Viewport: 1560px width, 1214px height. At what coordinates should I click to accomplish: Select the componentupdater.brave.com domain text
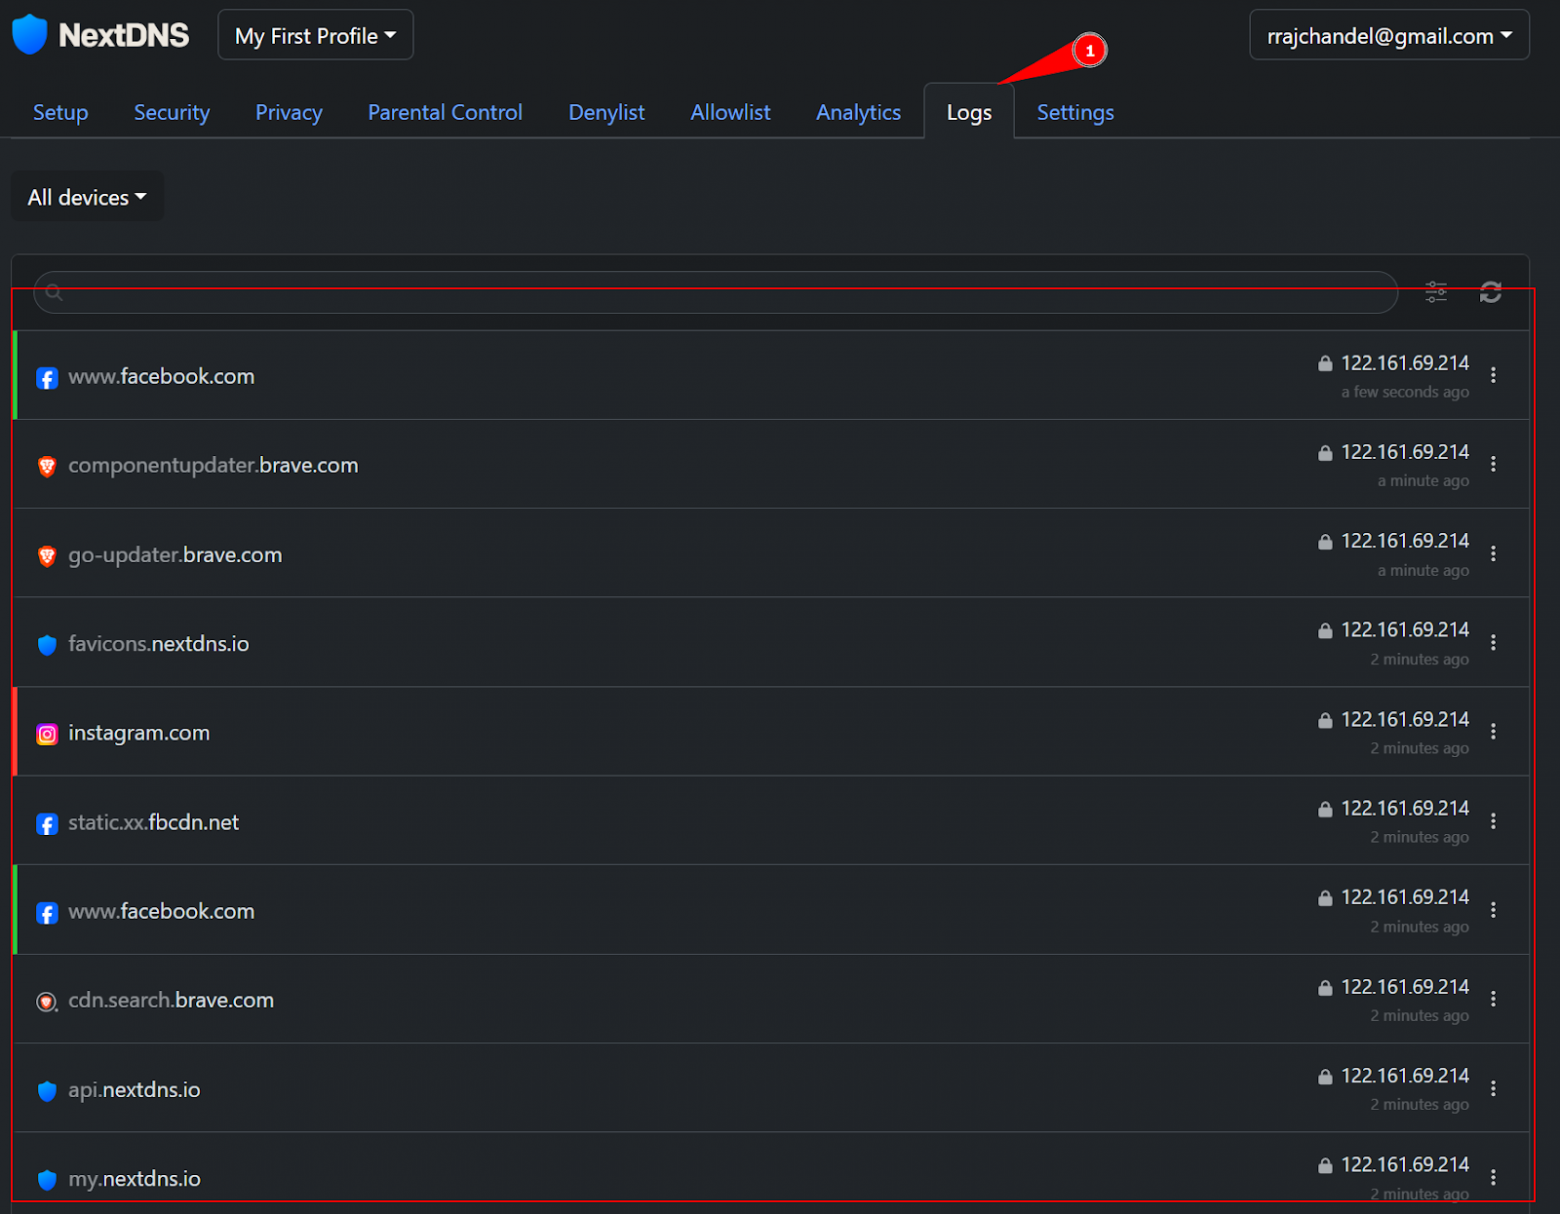[x=213, y=465]
